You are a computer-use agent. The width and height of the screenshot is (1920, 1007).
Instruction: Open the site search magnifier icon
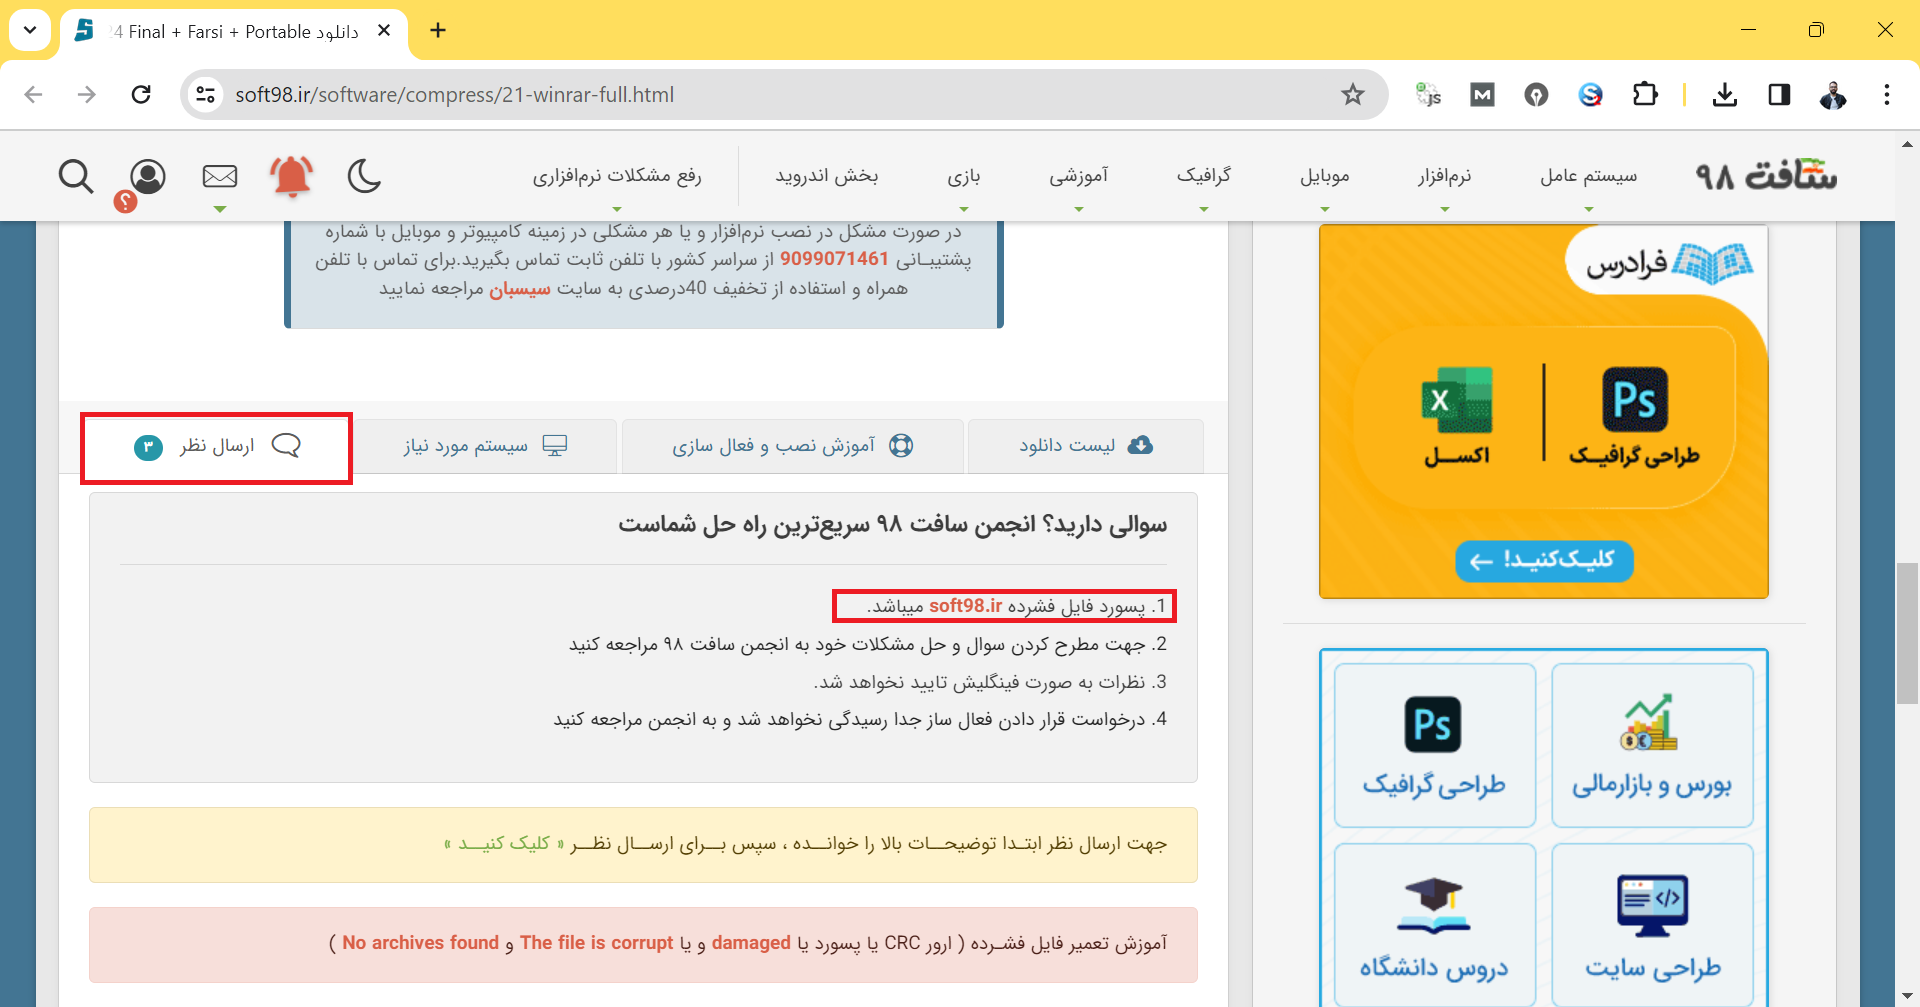(76, 177)
